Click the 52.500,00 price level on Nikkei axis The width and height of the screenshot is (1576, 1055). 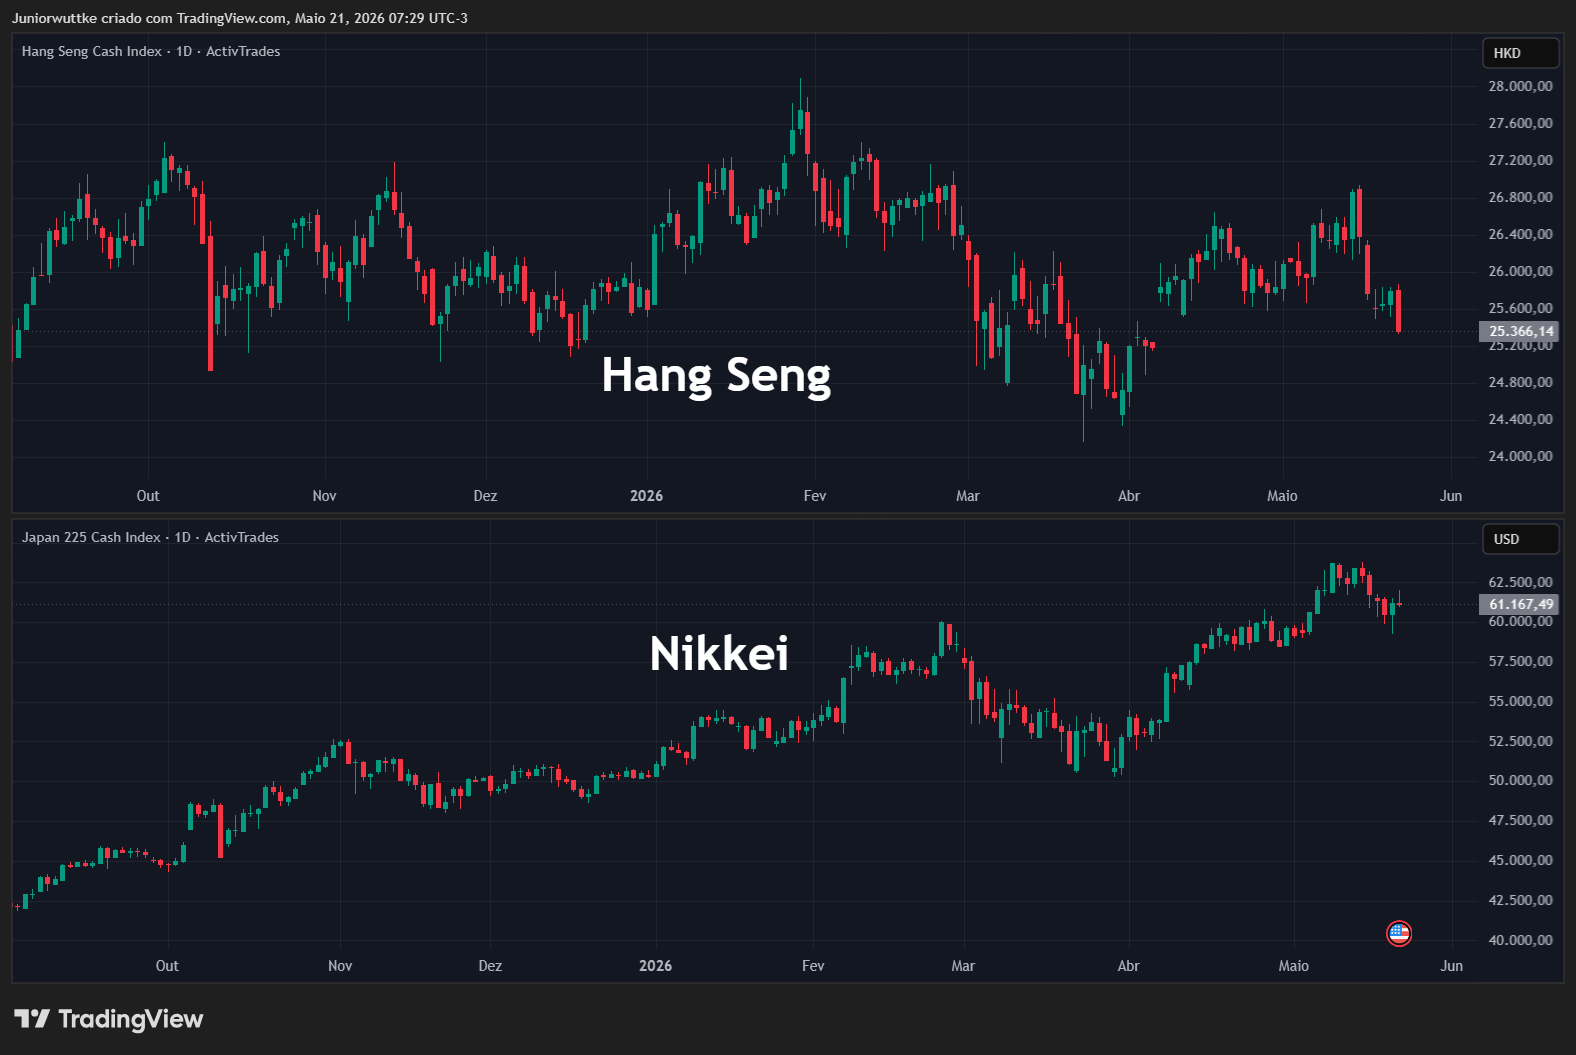click(1520, 741)
